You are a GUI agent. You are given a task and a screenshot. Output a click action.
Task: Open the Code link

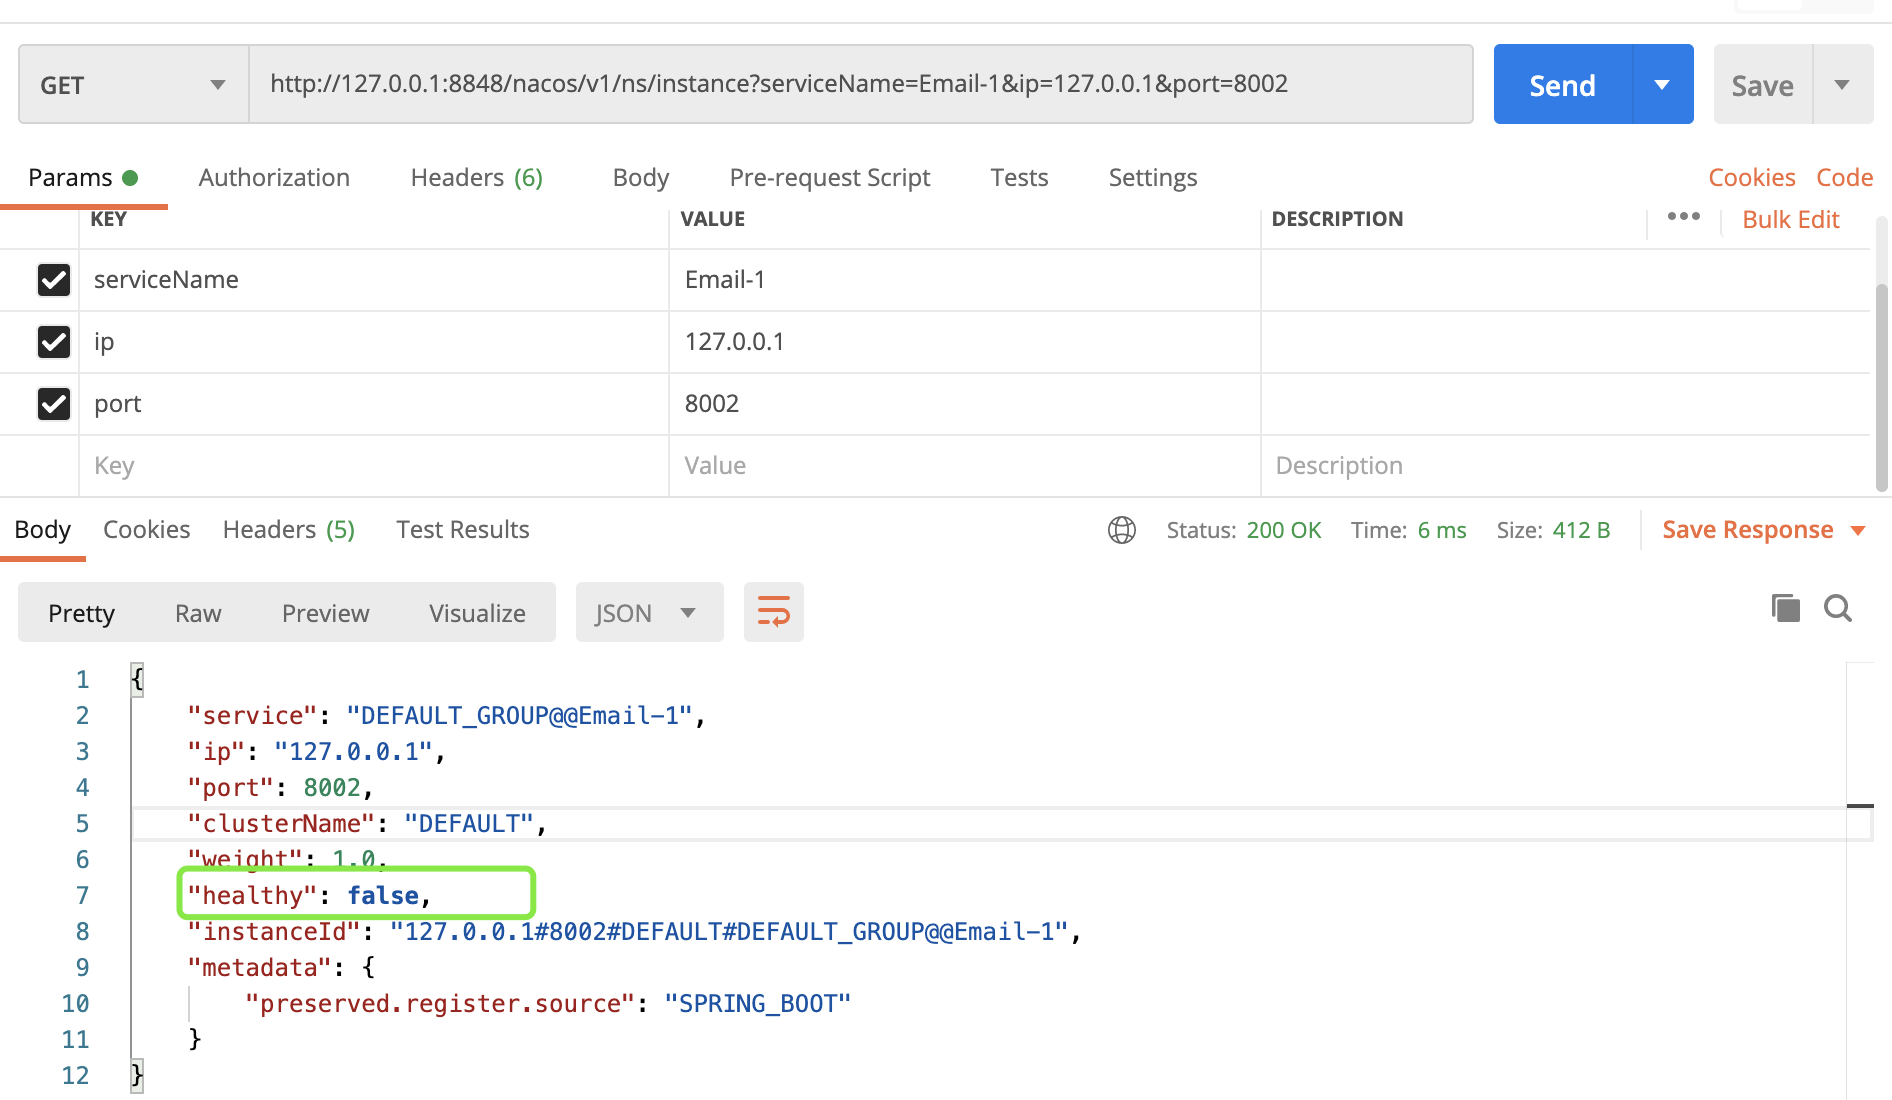1845,178
